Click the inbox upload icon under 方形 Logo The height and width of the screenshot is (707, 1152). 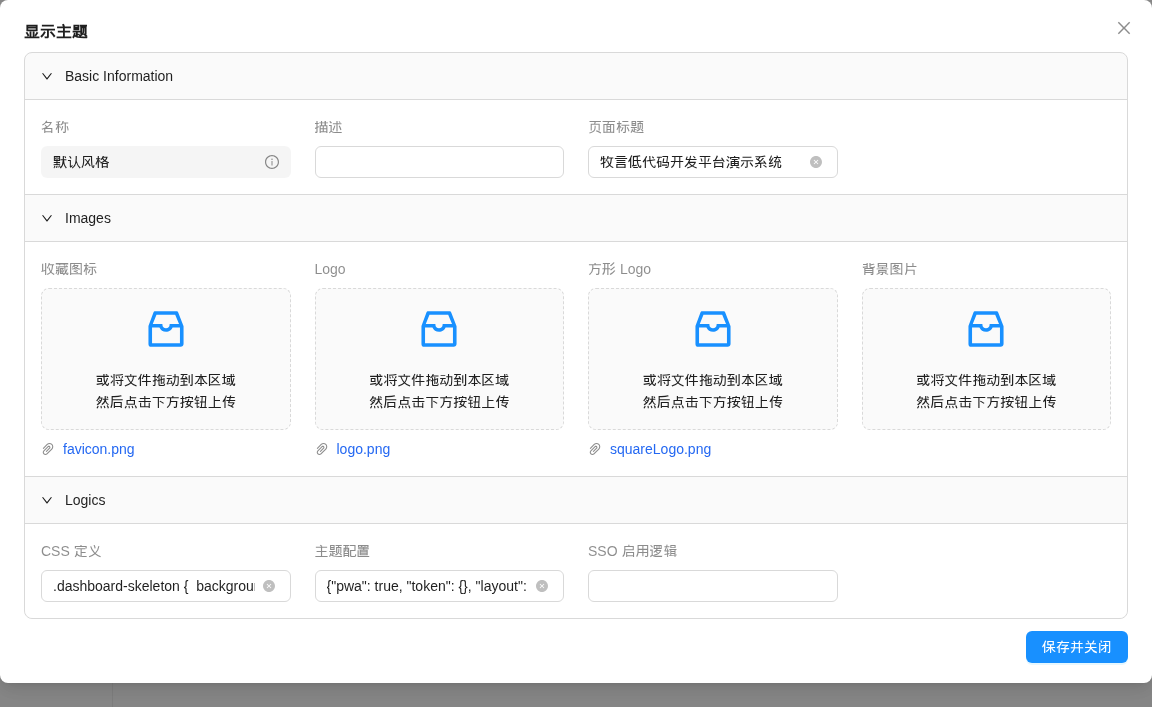pyautogui.click(x=713, y=329)
